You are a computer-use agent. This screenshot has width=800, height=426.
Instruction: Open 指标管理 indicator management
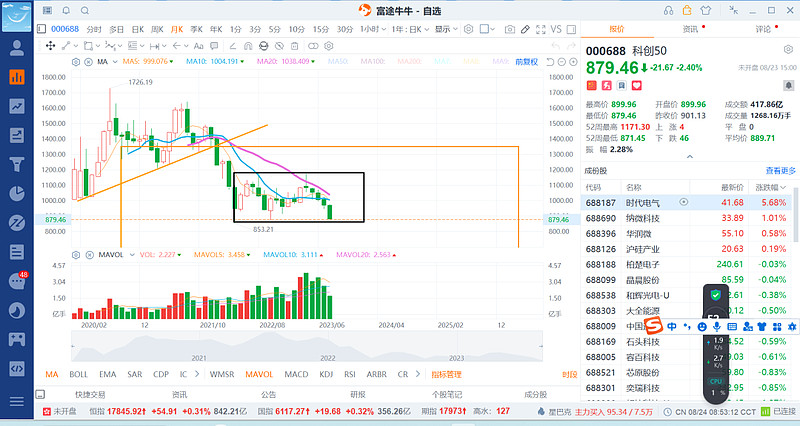[x=446, y=374]
